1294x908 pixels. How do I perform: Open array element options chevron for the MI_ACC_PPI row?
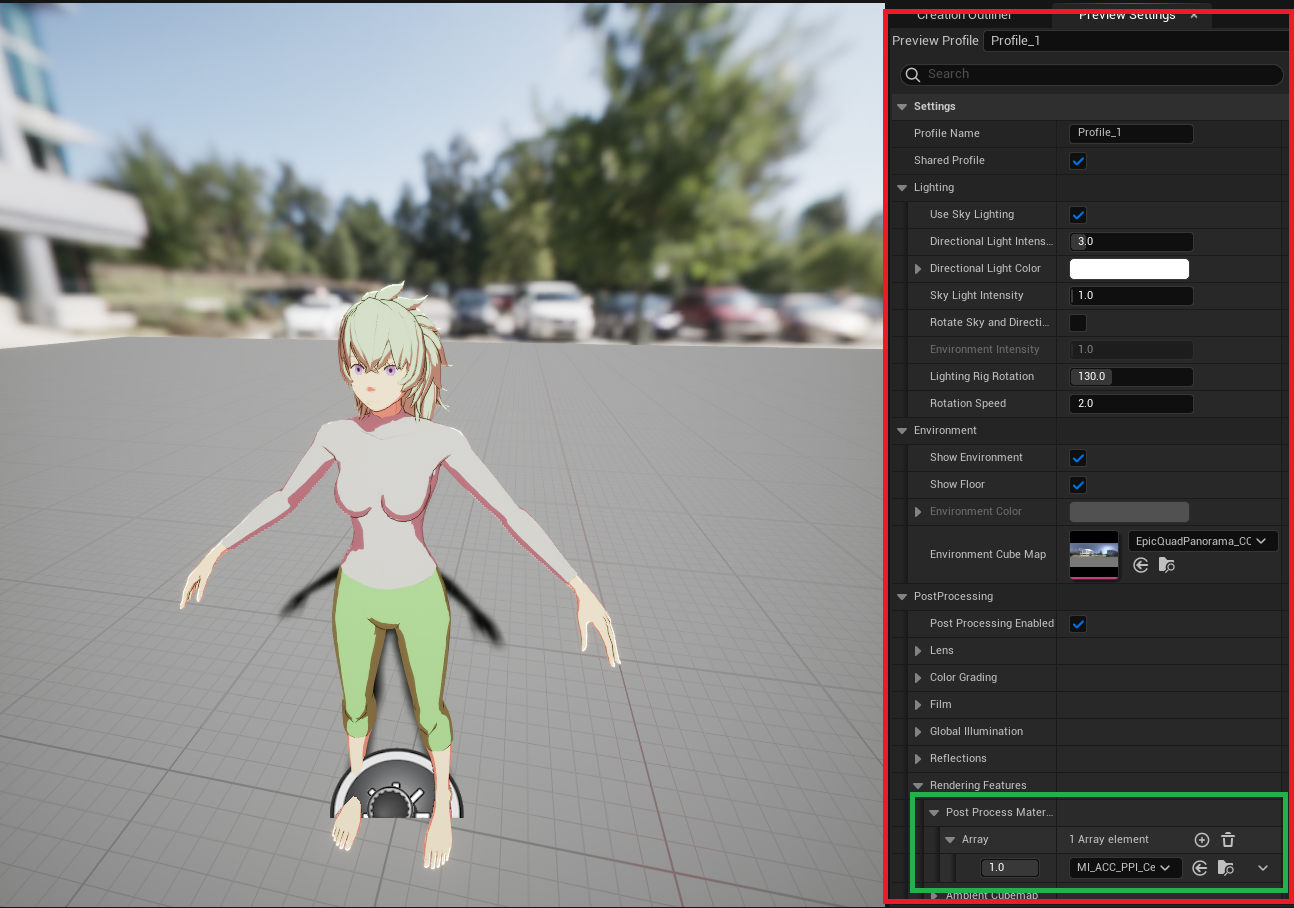[1263, 868]
